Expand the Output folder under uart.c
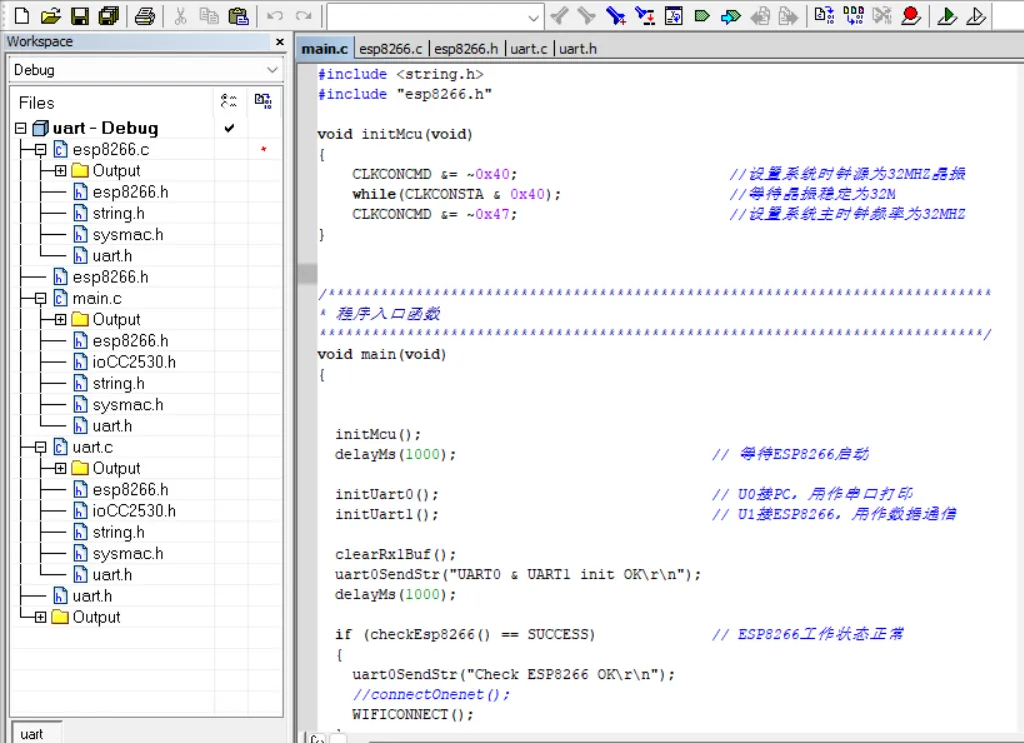1024x743 pixels. 61,468
